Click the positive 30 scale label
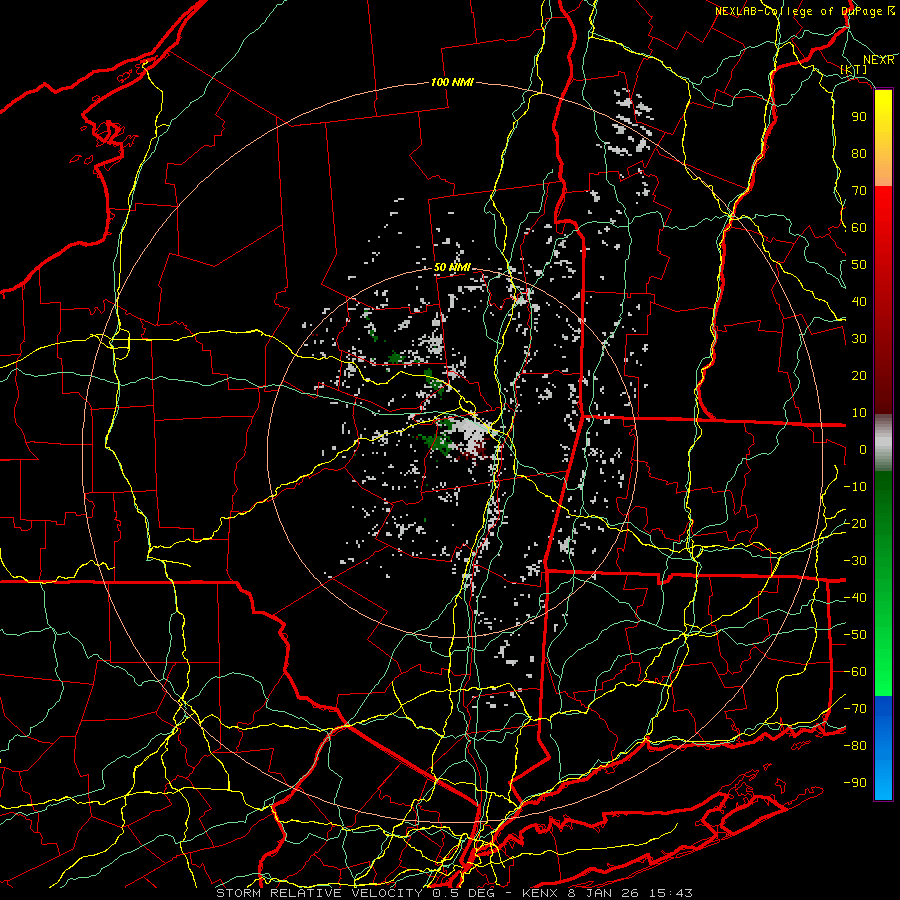This screenshot has width=900, height=900. point(859,339)
